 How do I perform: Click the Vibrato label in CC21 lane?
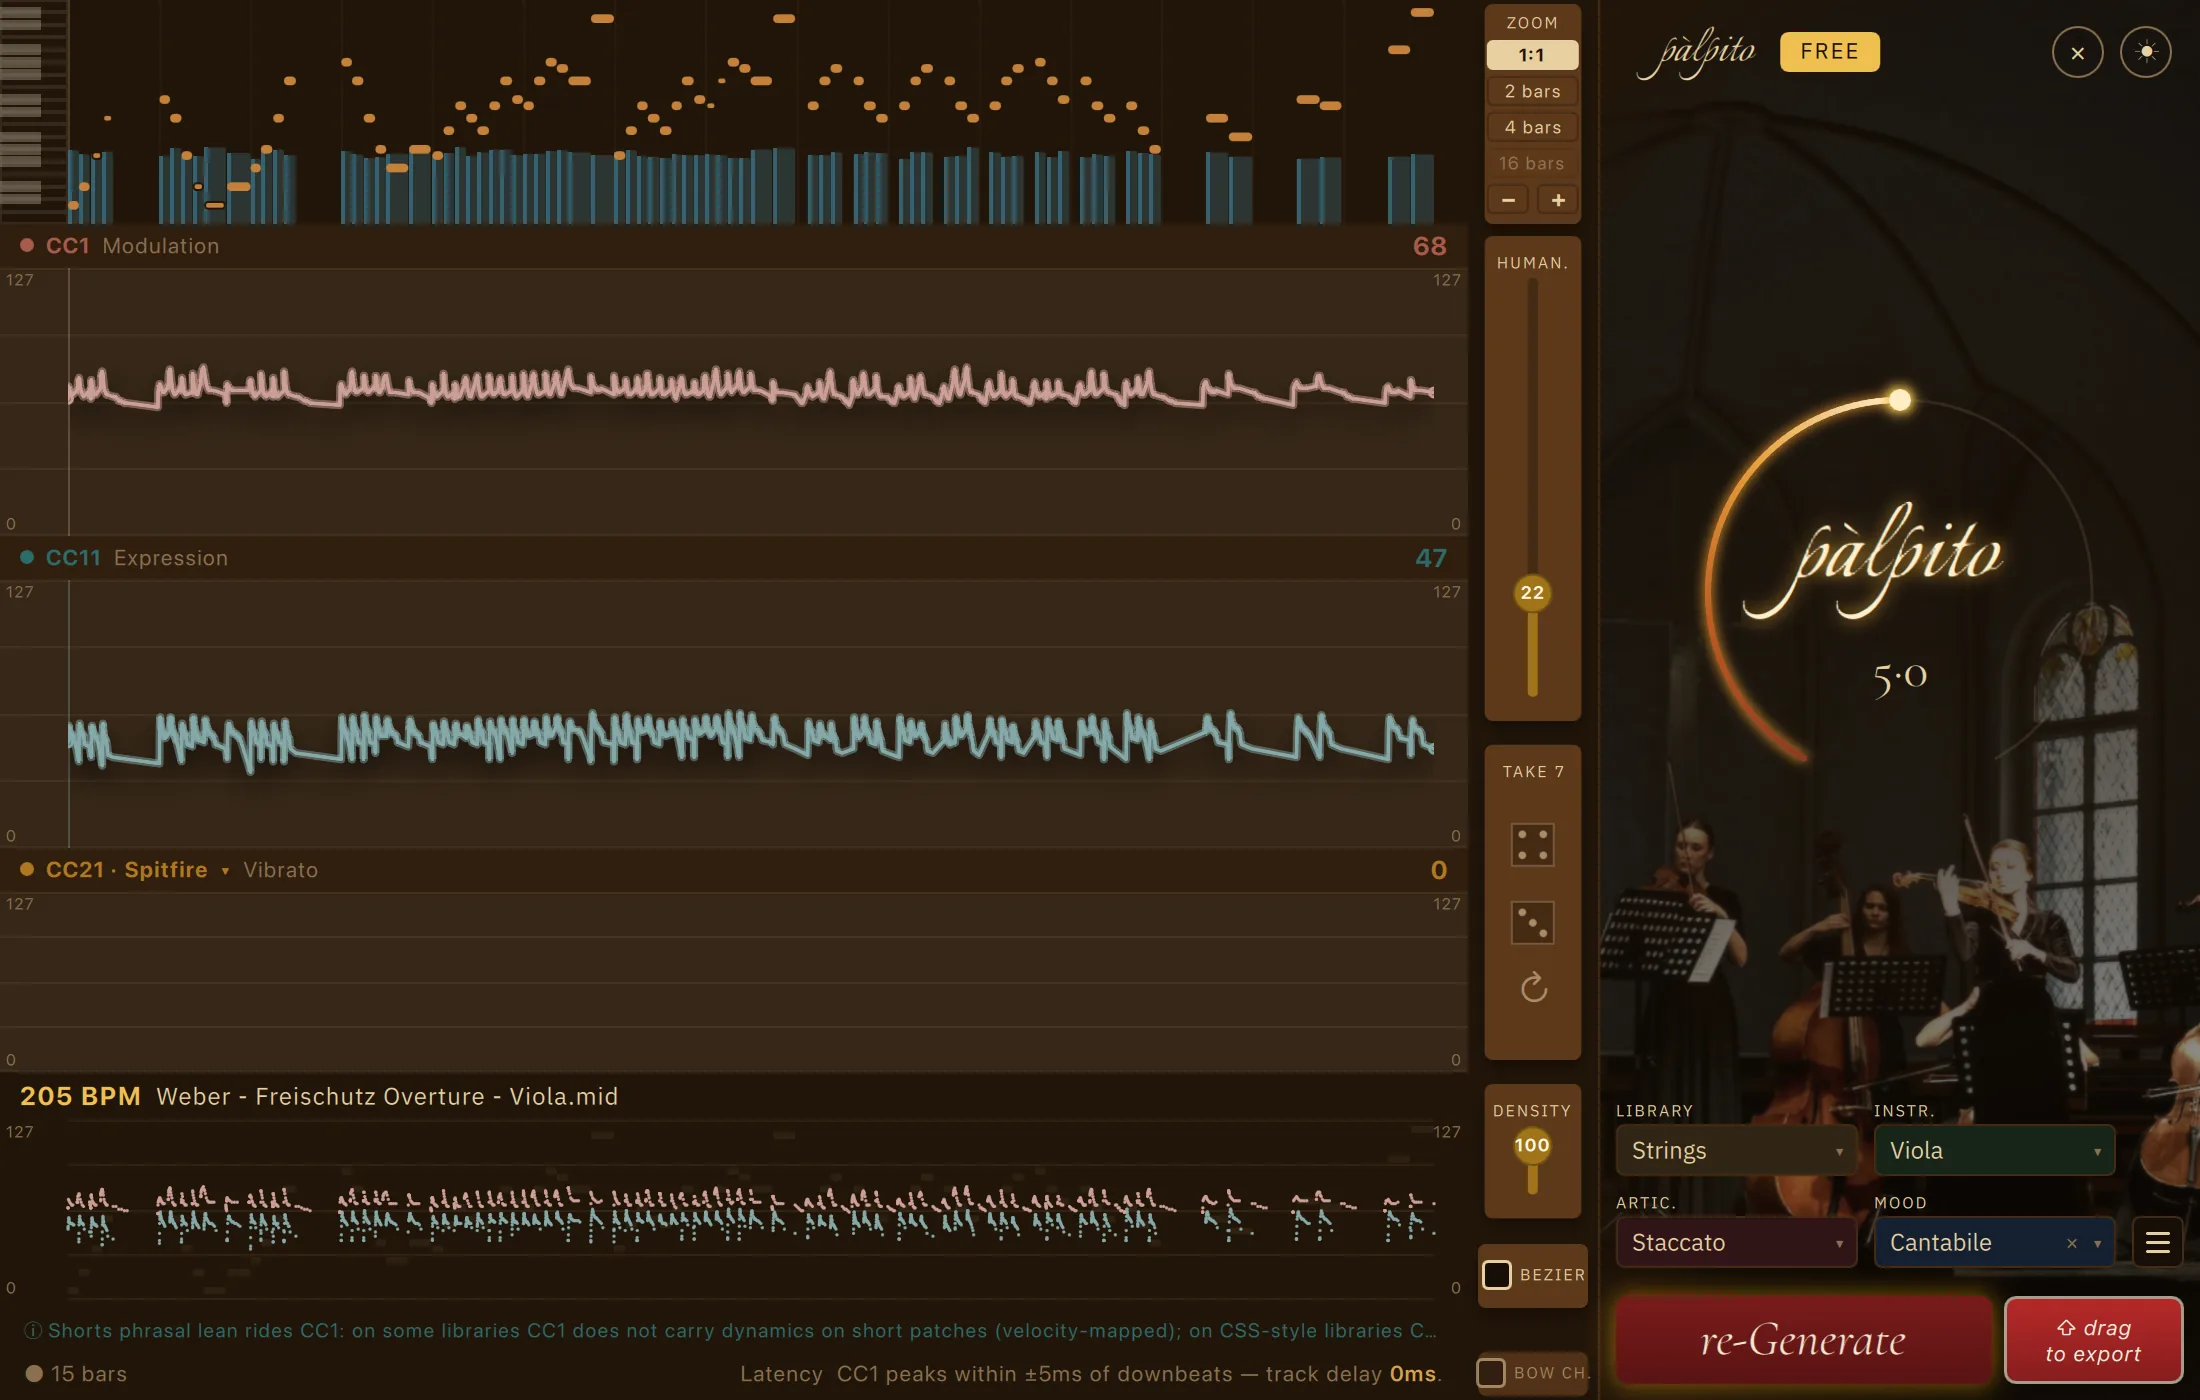[x=280, y=870]
